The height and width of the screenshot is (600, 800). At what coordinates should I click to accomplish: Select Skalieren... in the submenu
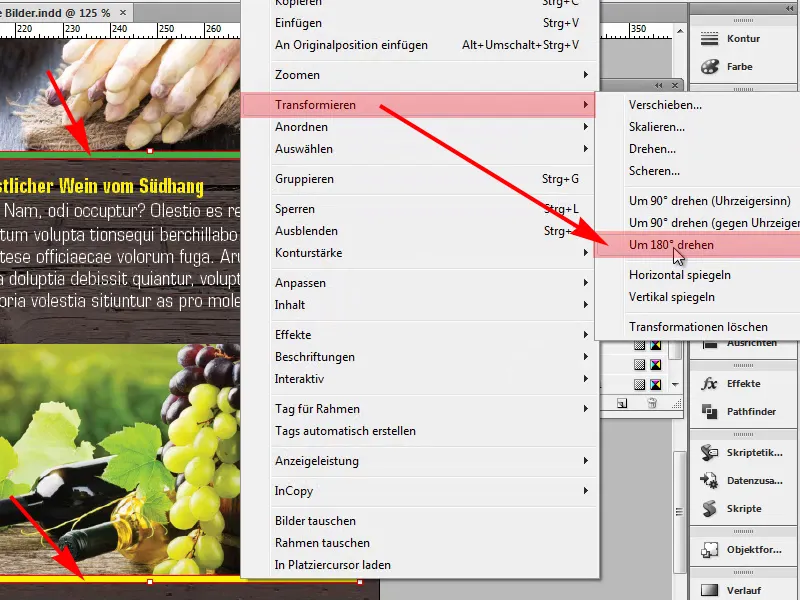[x=698, y=127]
